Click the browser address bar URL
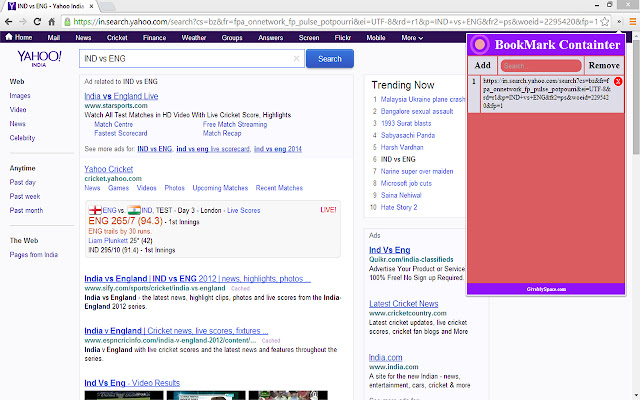Screen dimensions: 640x400 335,22
